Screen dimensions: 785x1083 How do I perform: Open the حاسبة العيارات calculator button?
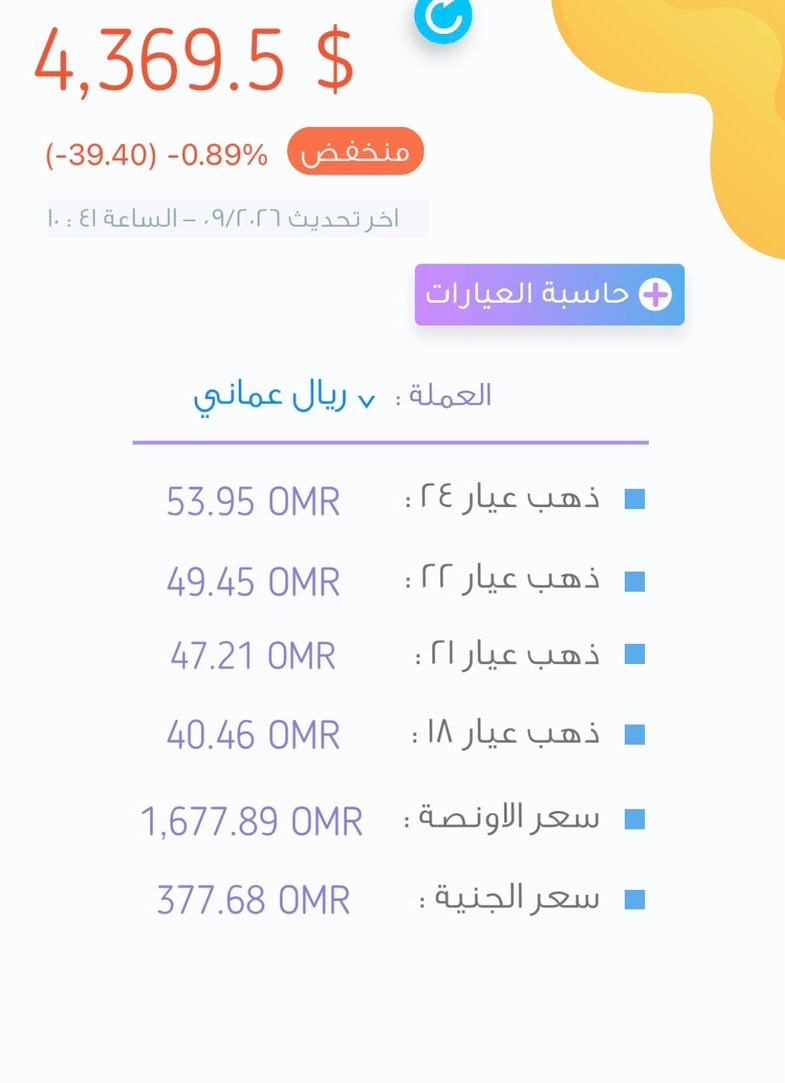pyautogui.click(x=550, y=294)
